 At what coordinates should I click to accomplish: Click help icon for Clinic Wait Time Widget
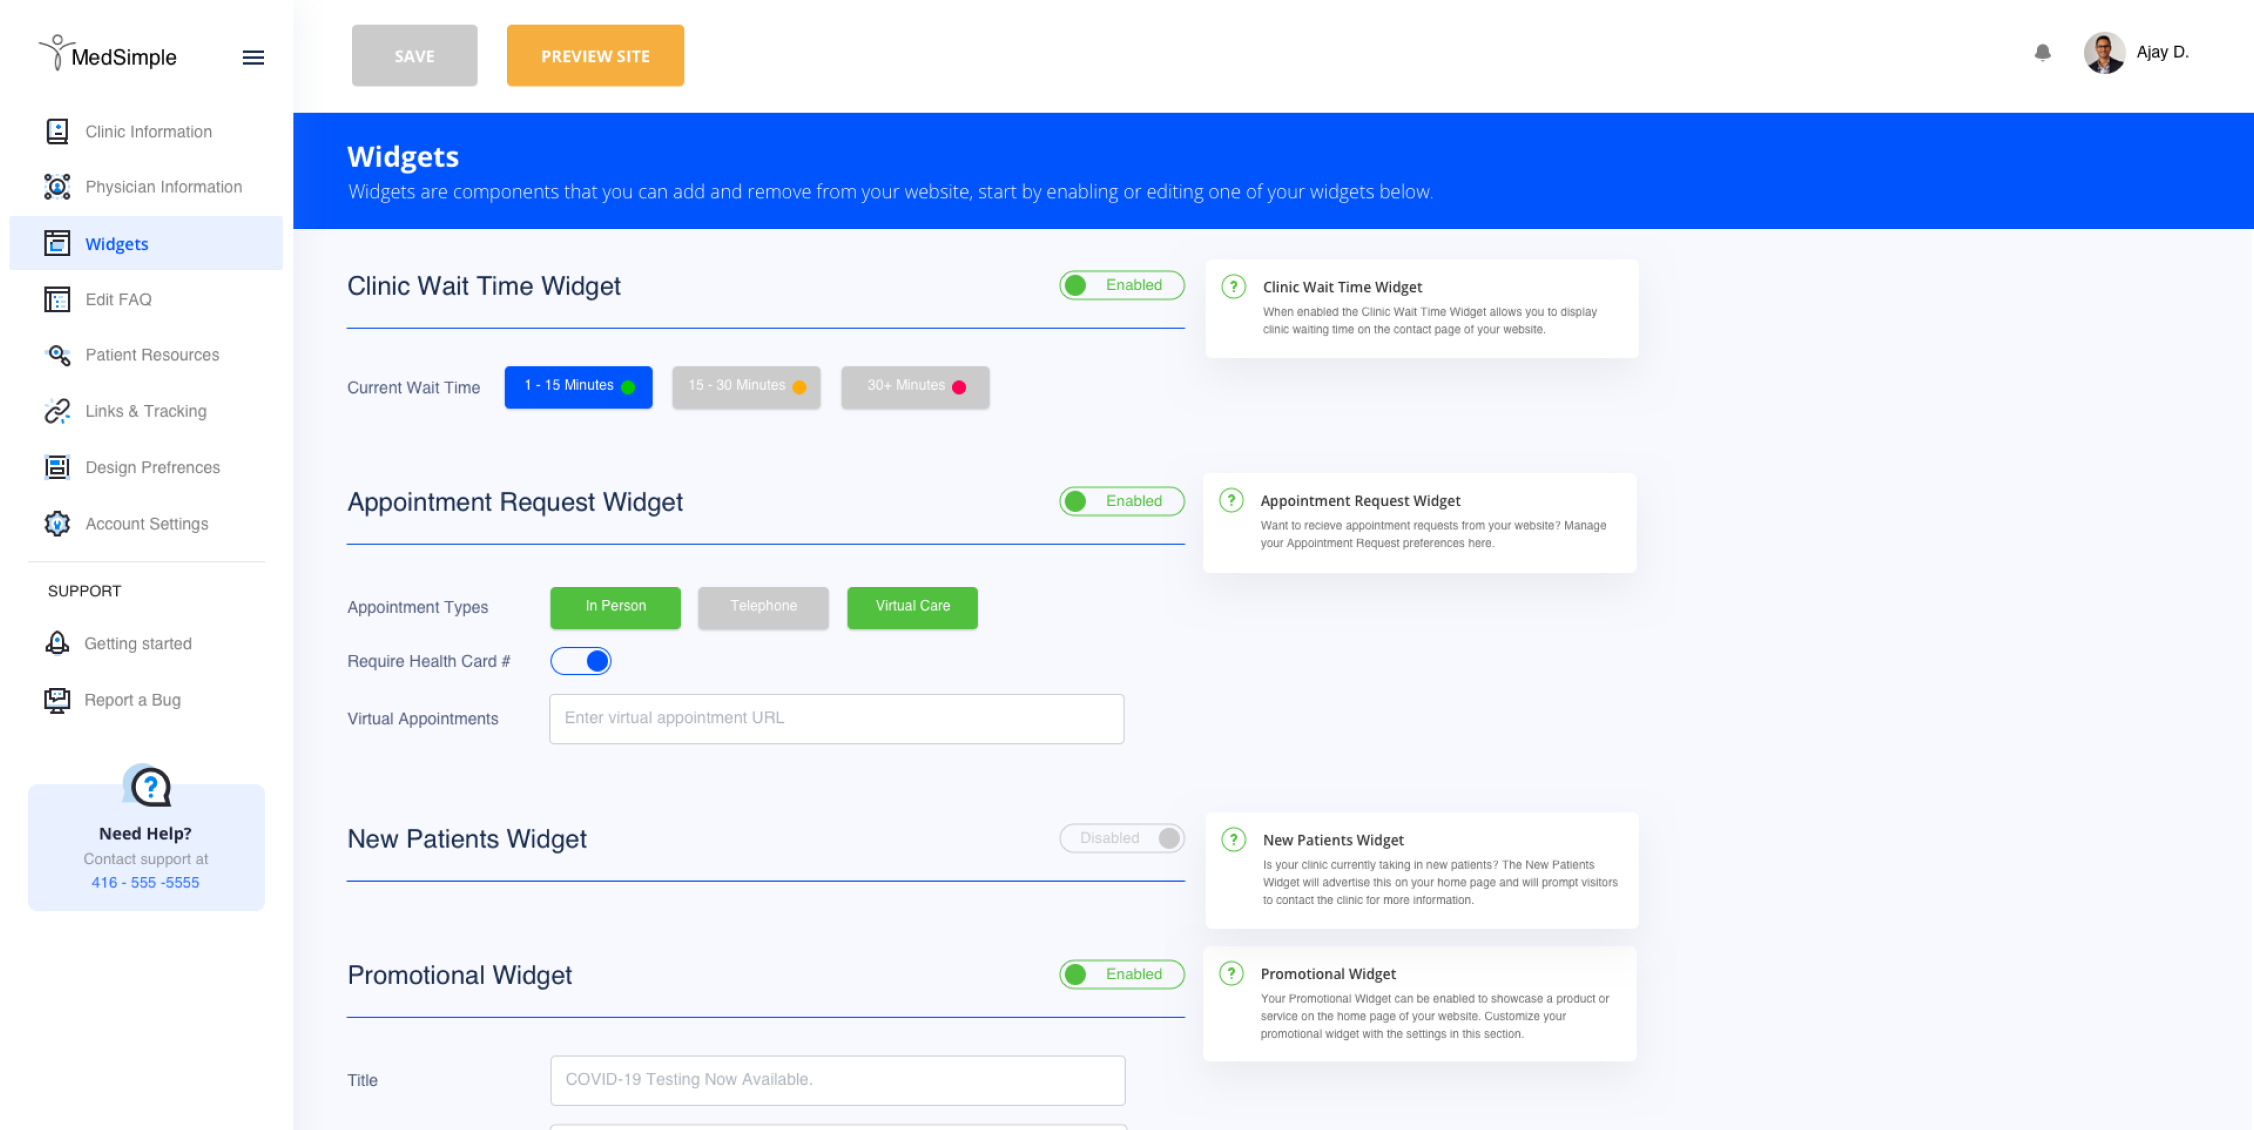point(1234,287)
